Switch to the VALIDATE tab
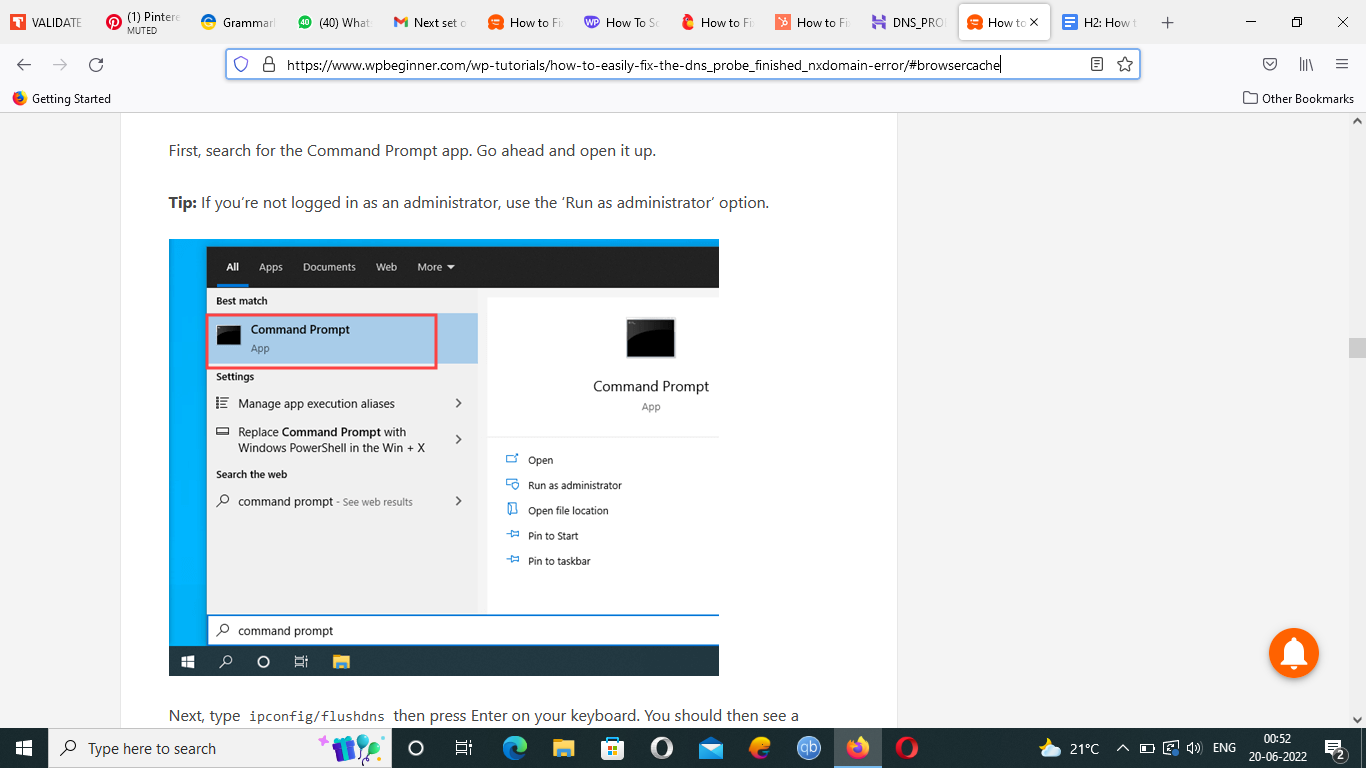The image size is (1366, 768). tap(47, 22)
